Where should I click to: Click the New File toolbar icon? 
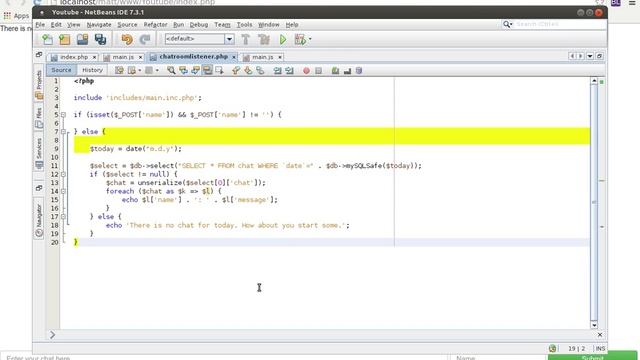point(48,40)
